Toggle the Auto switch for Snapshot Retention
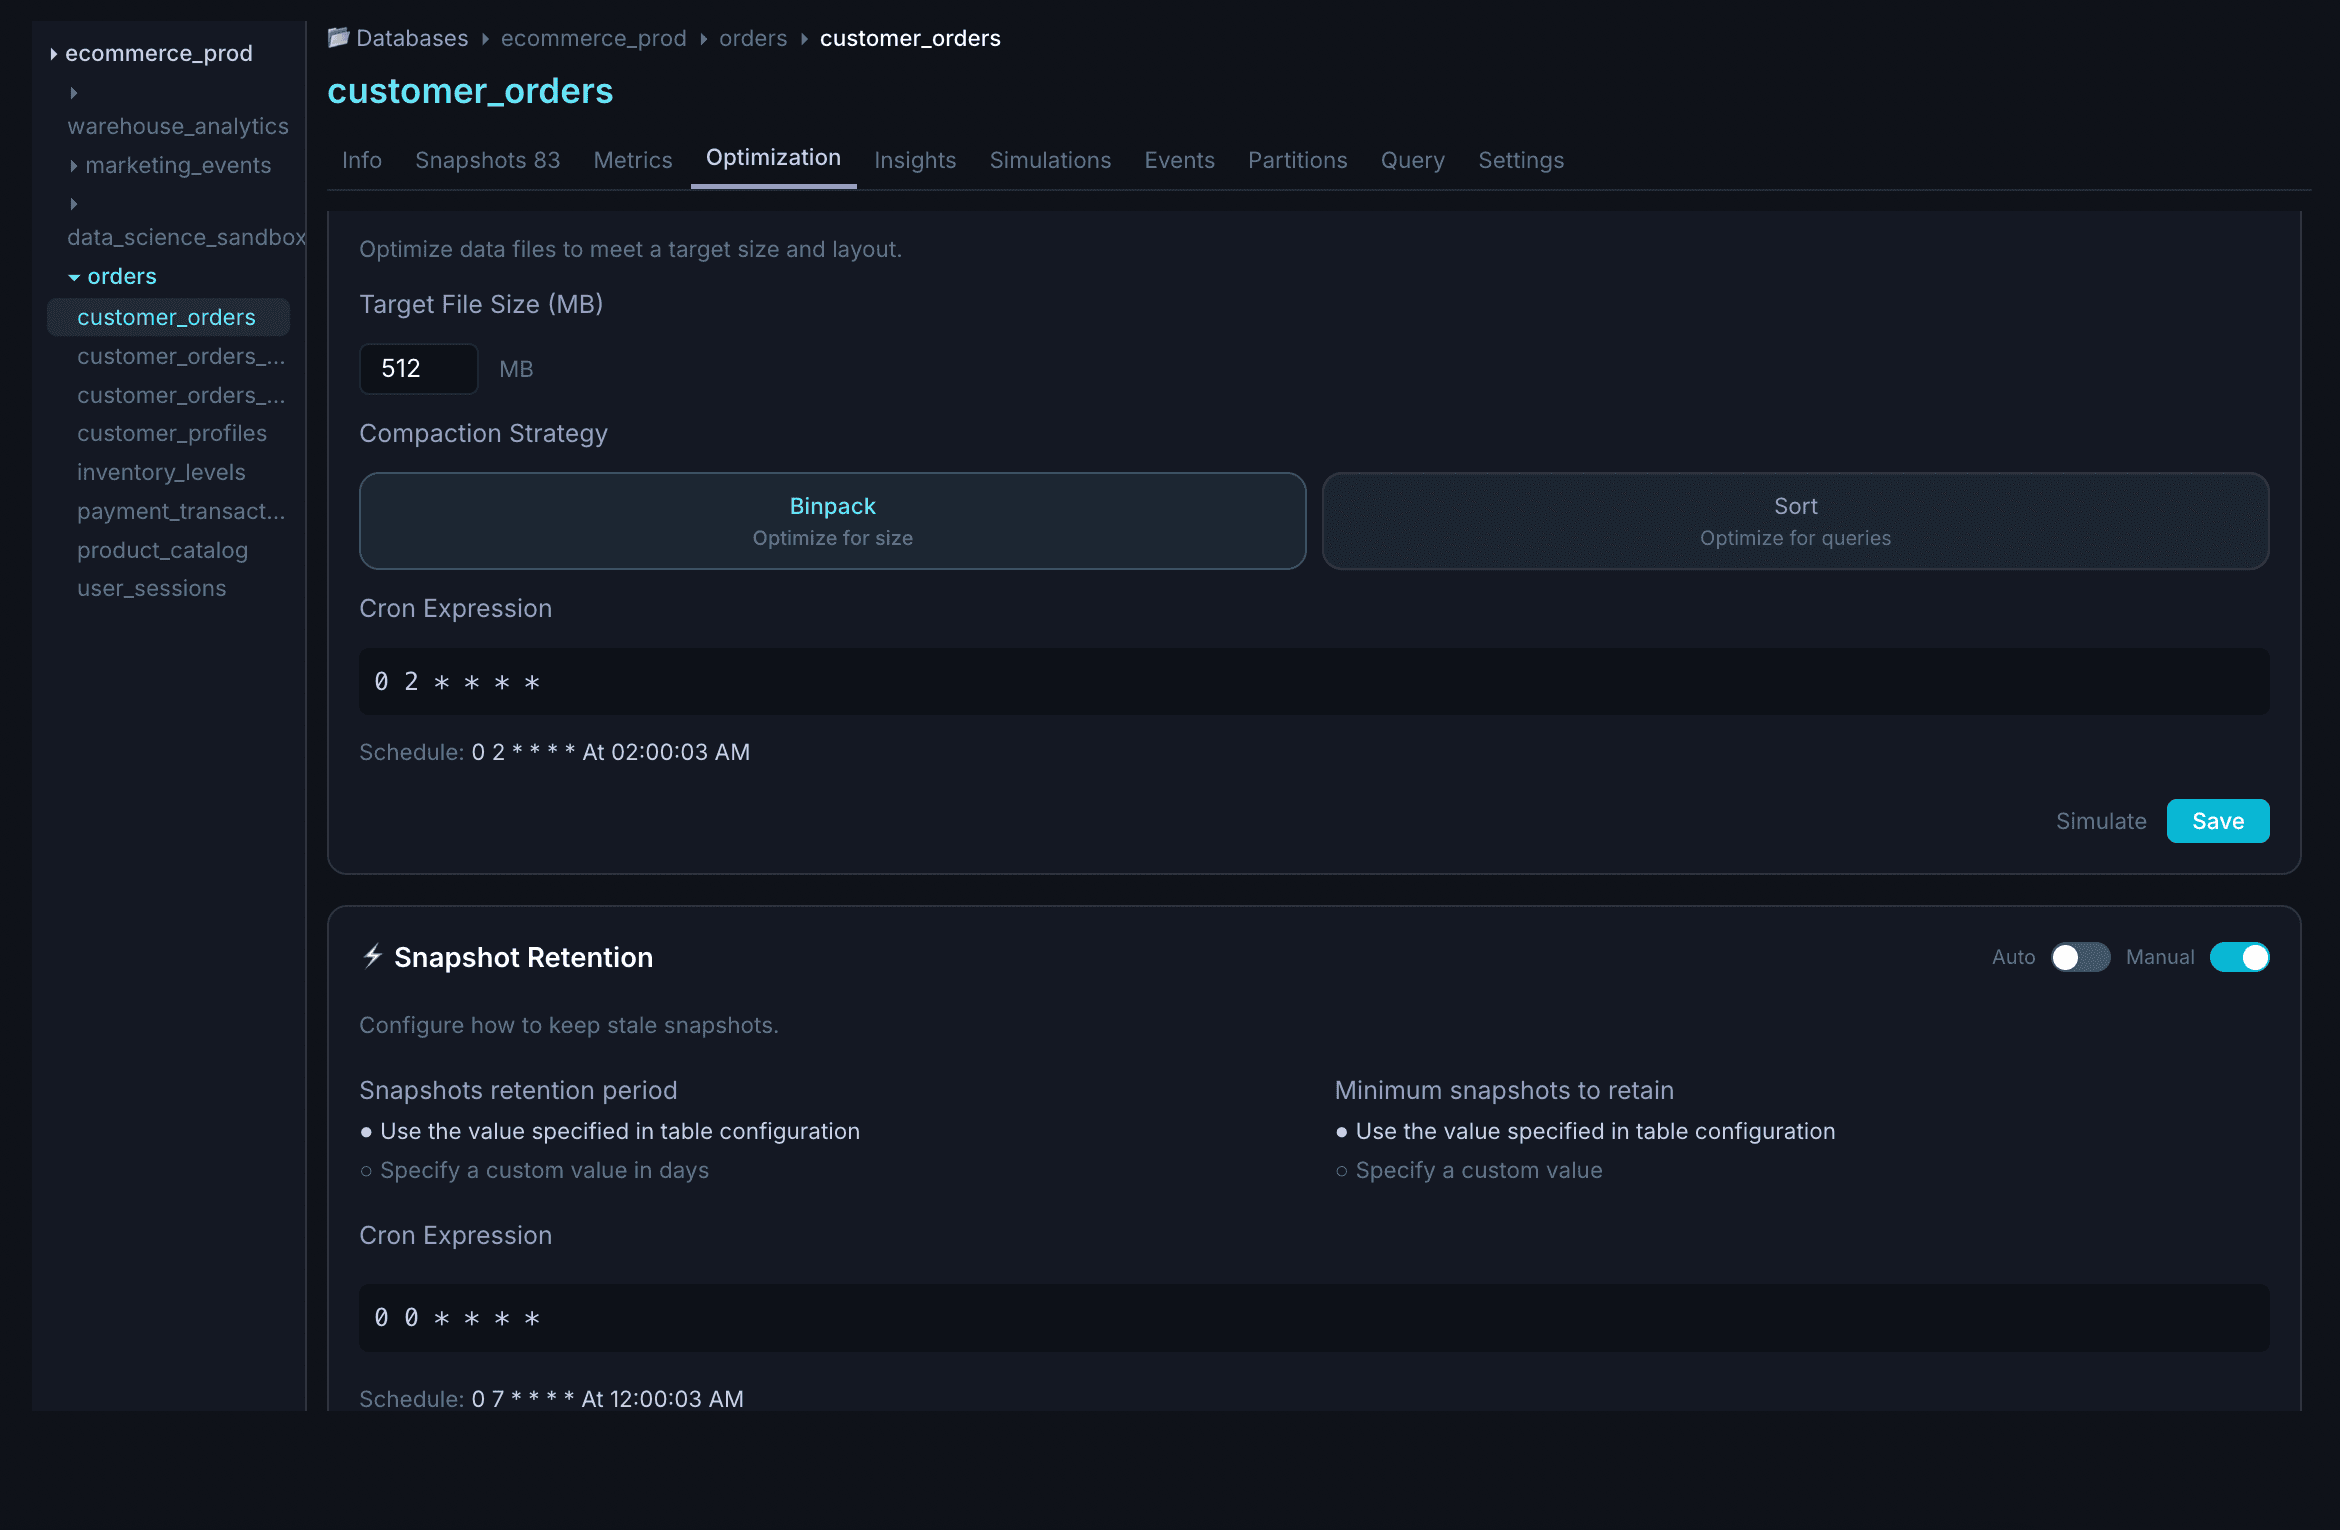2340x1530 pixels. pyautogui.click(x=2080, y=957)
